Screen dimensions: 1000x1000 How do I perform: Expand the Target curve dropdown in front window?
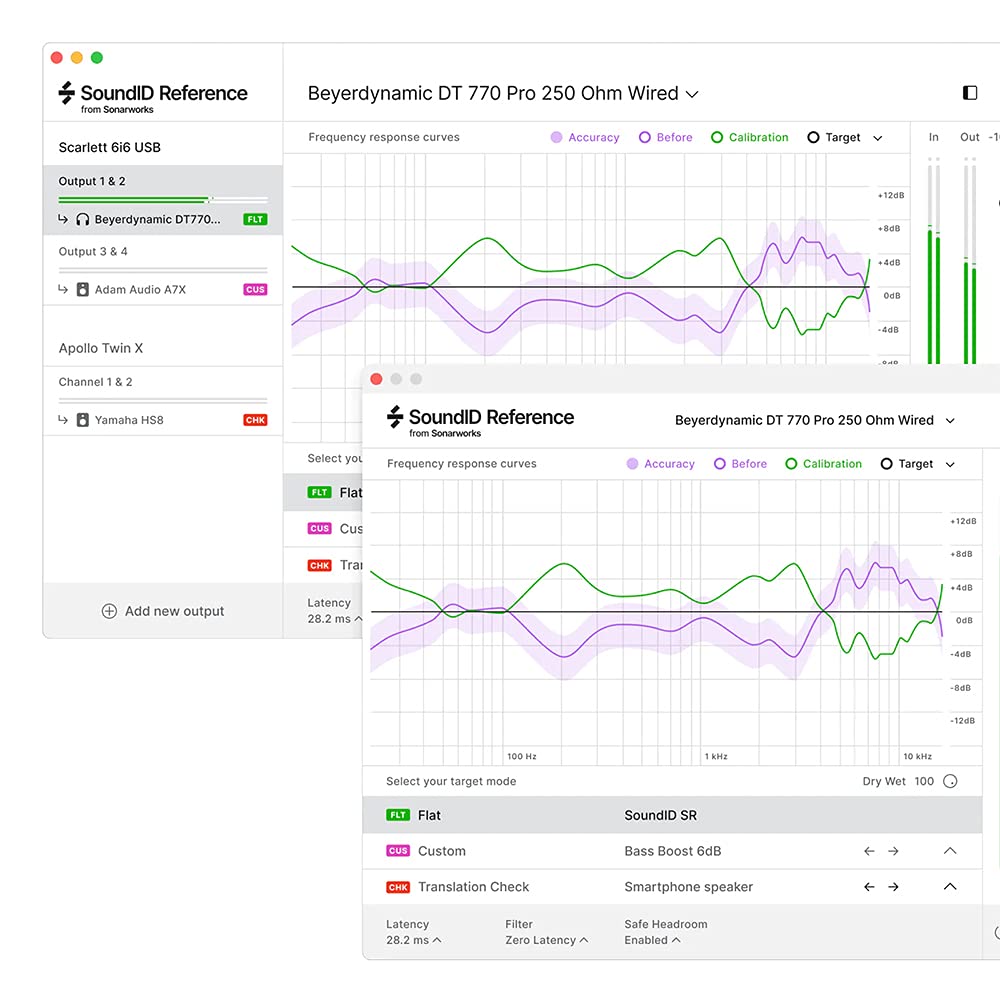(950, 464)
